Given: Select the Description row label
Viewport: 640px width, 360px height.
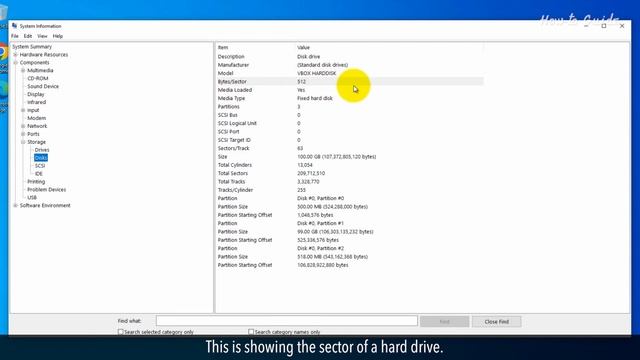Looking at the screenshot, I should 231,57.
